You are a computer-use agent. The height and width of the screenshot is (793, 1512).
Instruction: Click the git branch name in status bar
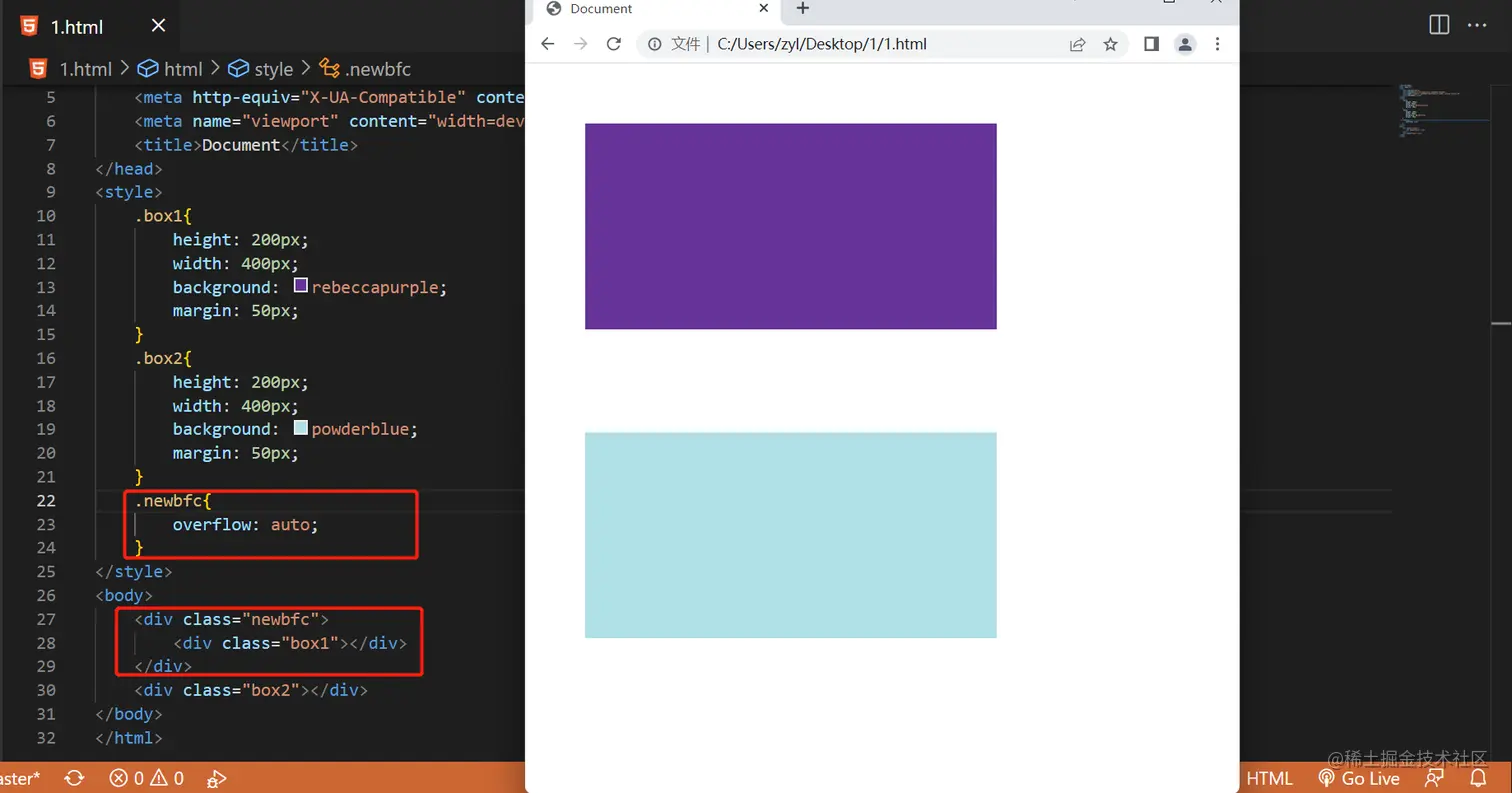tap(20, 778)
